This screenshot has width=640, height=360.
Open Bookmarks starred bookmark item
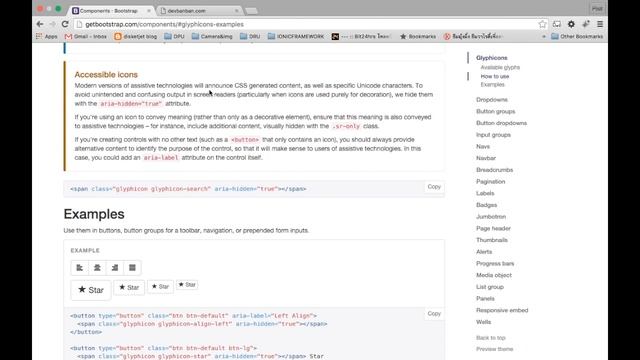pos(418,36)
